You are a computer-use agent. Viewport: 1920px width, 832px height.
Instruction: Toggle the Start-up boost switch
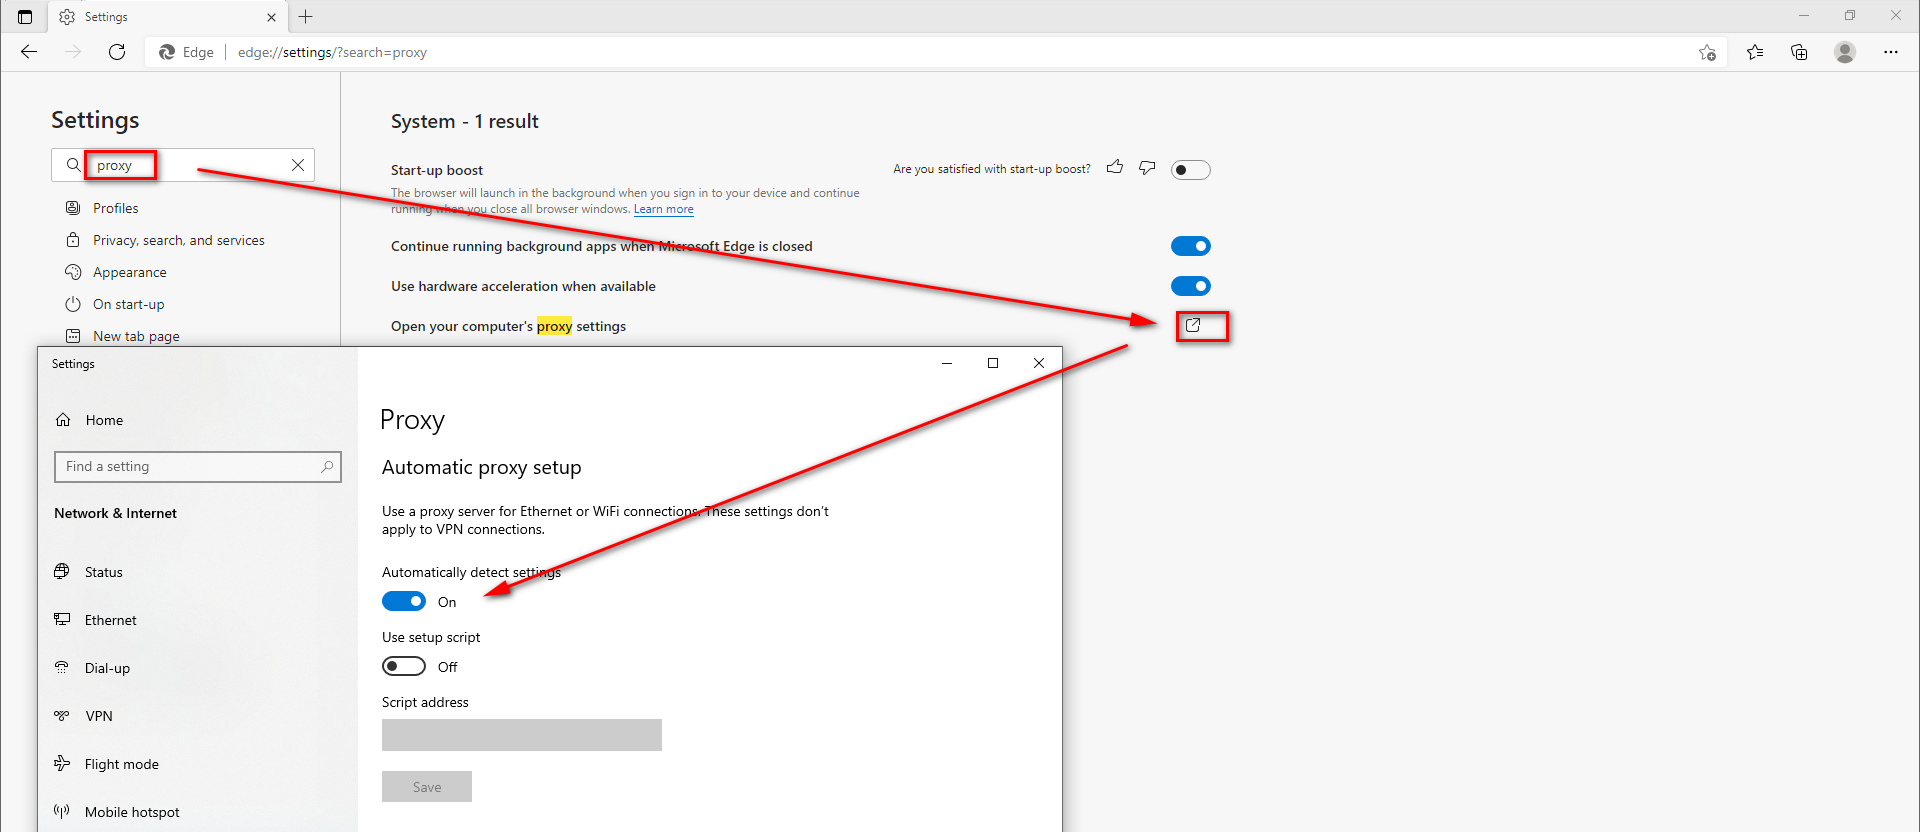[1191, 170]
